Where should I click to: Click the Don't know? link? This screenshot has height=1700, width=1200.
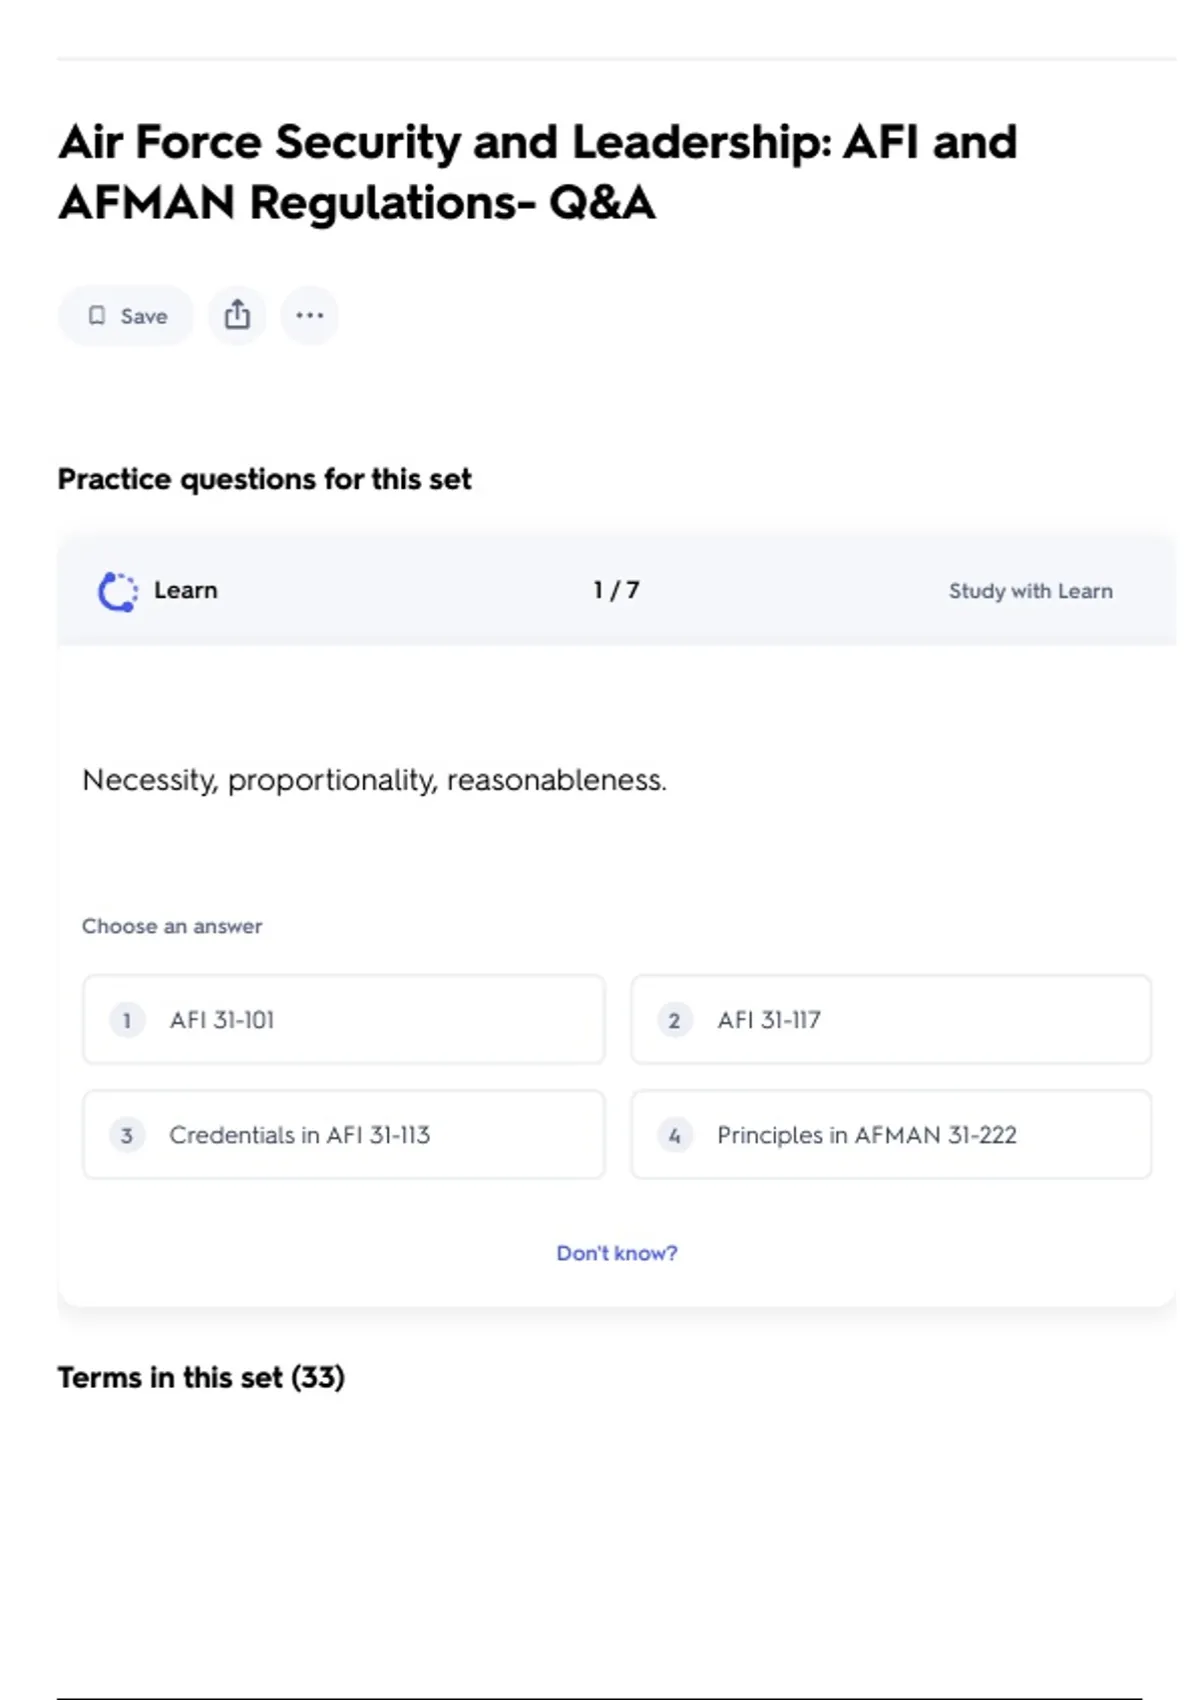coord(617,1253)
